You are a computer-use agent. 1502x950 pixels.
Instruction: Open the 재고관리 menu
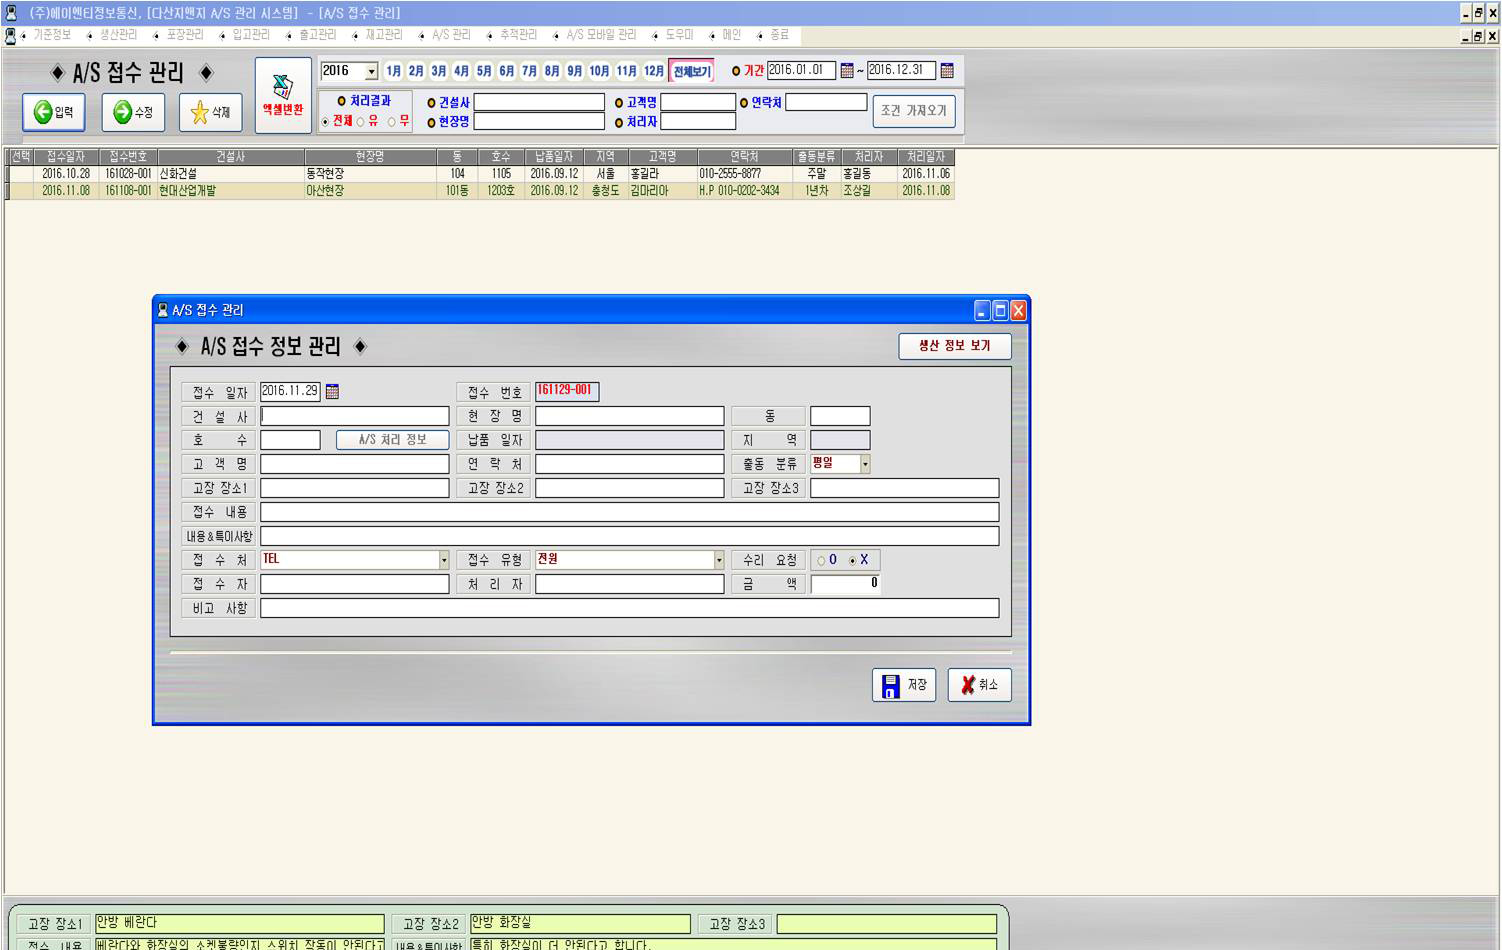(384, 35)
